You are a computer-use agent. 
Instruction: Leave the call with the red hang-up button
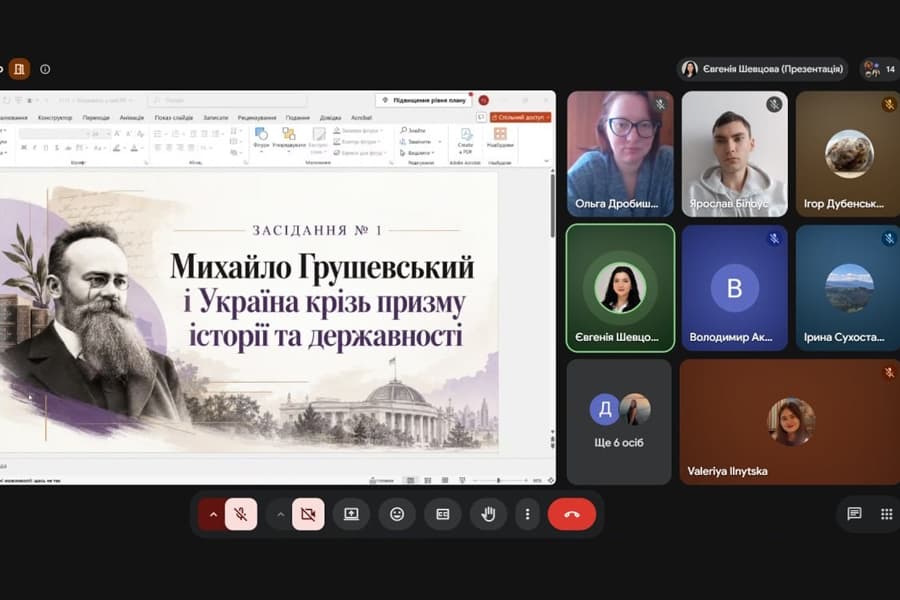click(572, 514)
